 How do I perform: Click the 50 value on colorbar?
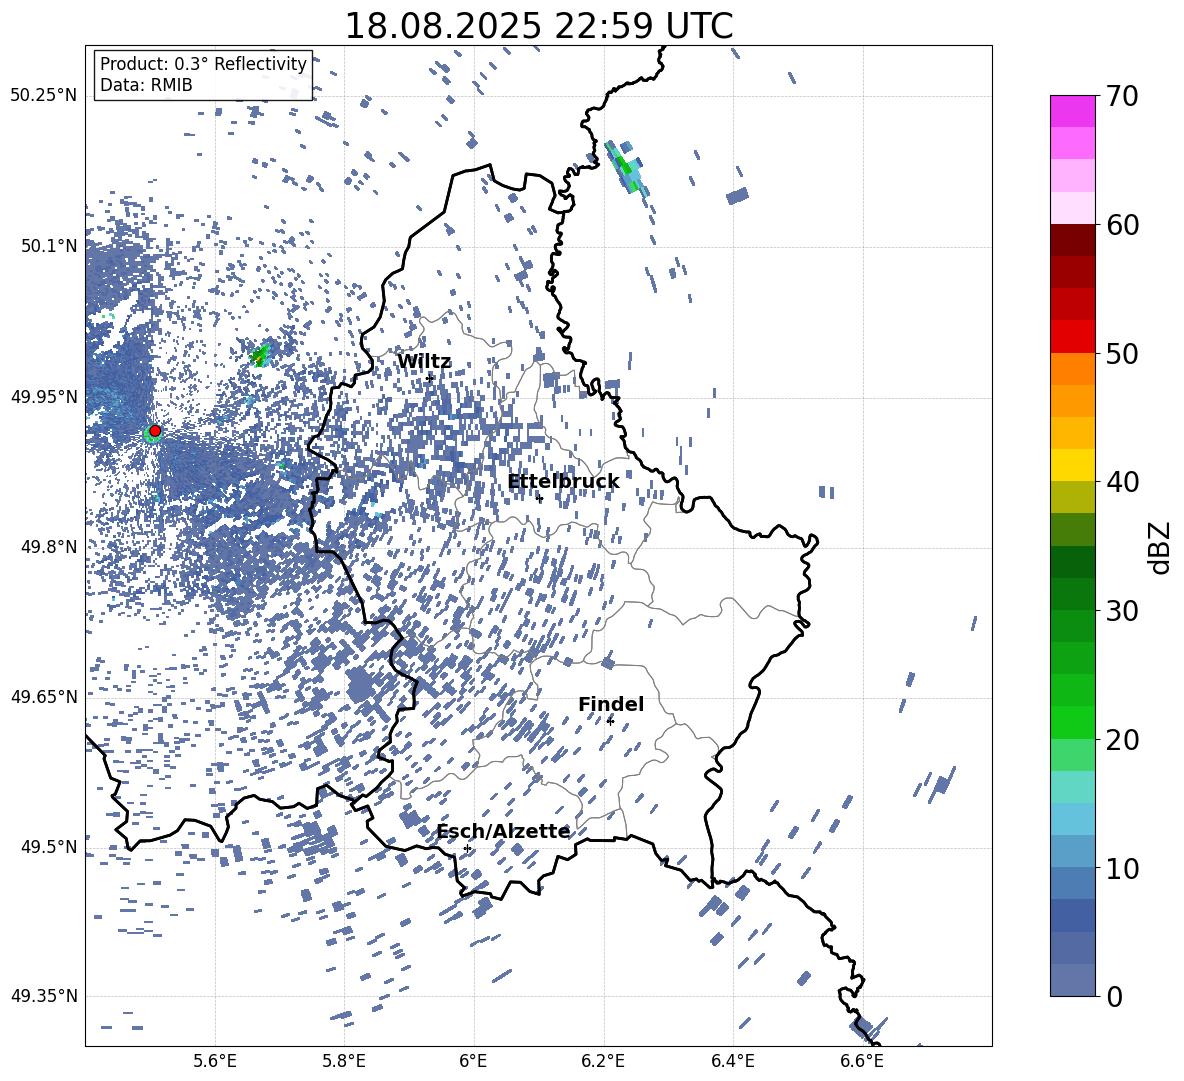pyautogui.click(x=1122, y=353)
